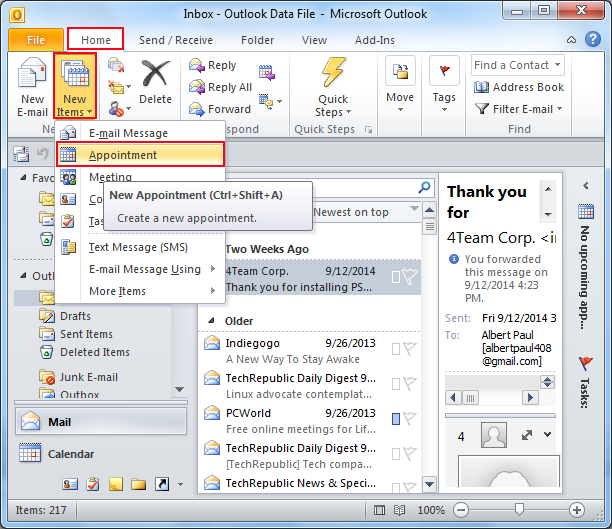
Task: Open Outlook Help question mark
Action: (x=593, y=39)
